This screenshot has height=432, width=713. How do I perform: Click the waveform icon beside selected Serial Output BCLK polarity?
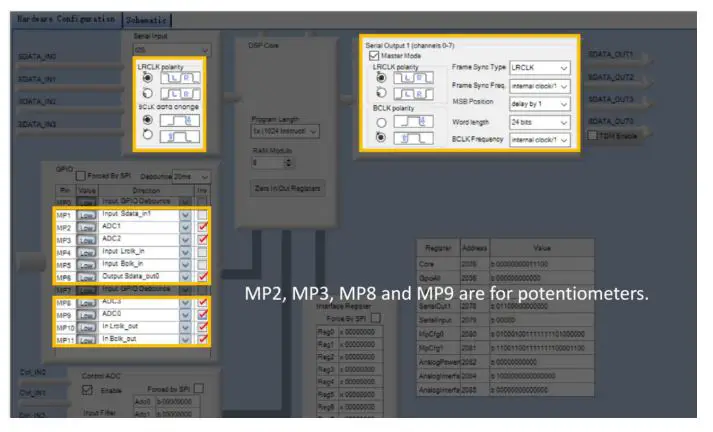click(x=413, y=138)
